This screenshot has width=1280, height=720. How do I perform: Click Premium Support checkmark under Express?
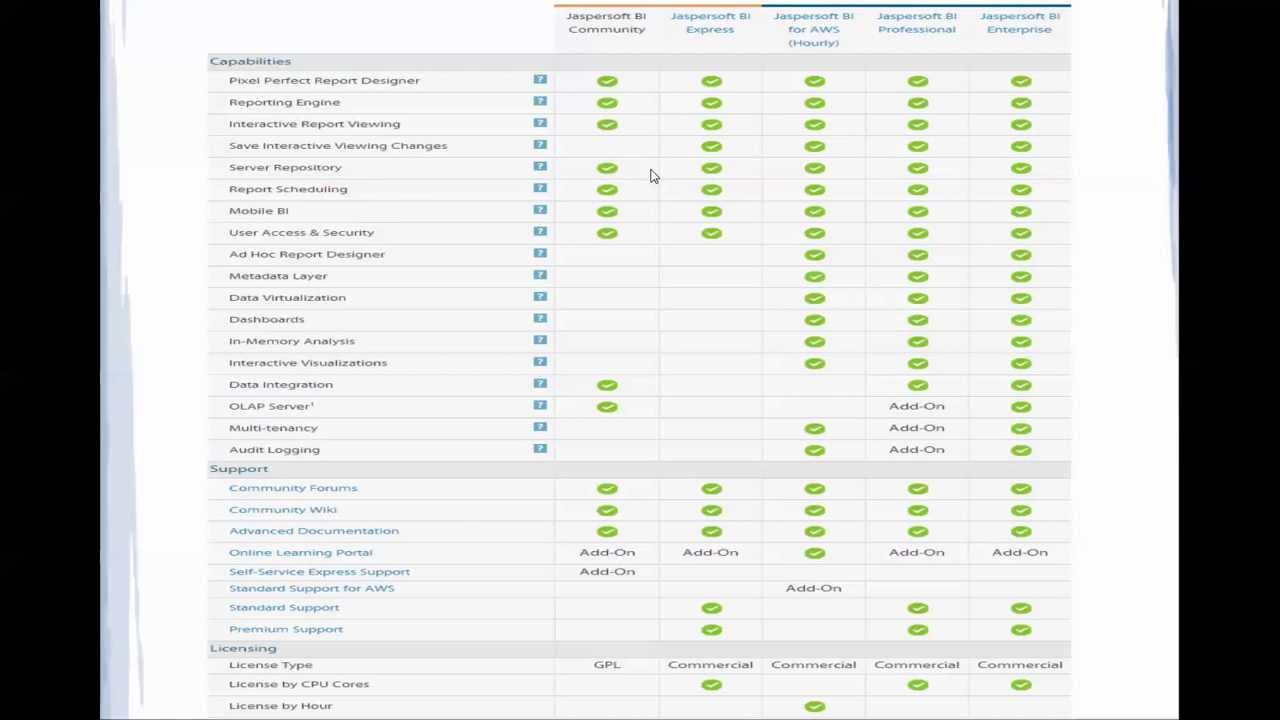coord(711,630)
